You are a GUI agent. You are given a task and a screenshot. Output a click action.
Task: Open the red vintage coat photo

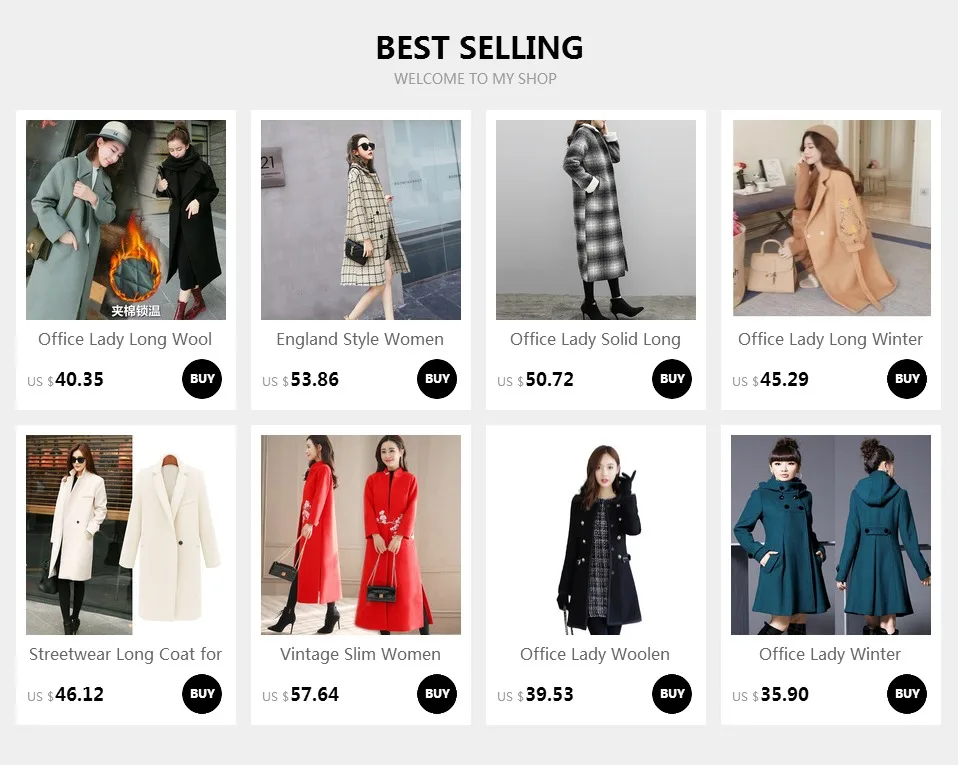pos(360,535)
